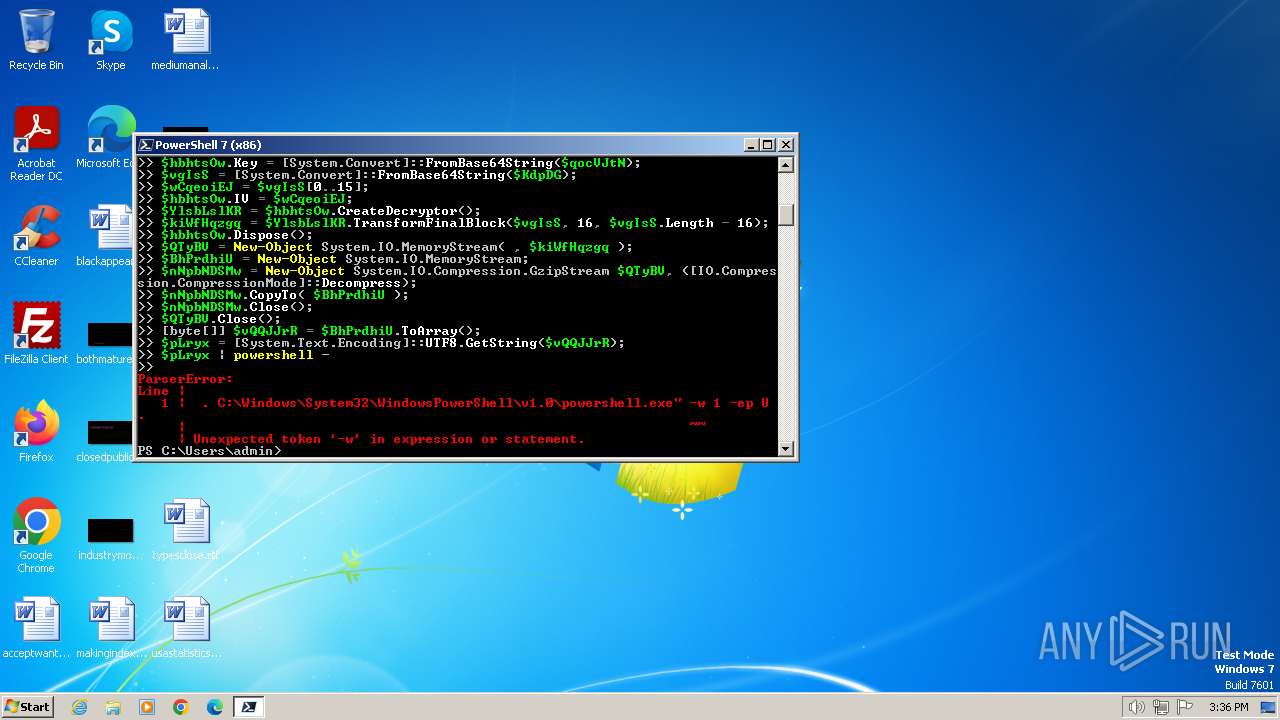
Task: Select the usastatistics Word document icon
Action: click(186, 628)
